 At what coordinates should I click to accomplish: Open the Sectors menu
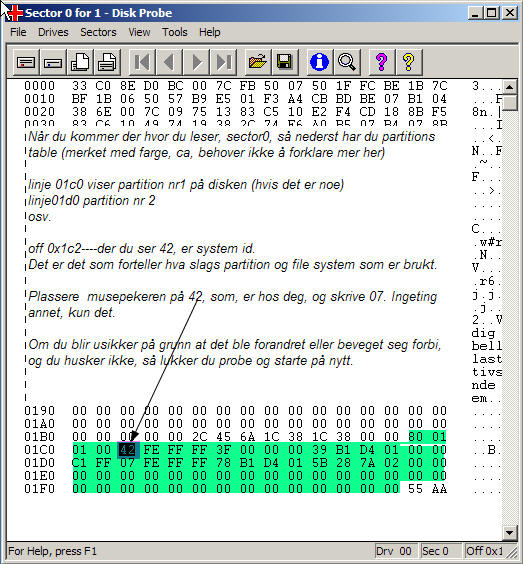point(98,32)
